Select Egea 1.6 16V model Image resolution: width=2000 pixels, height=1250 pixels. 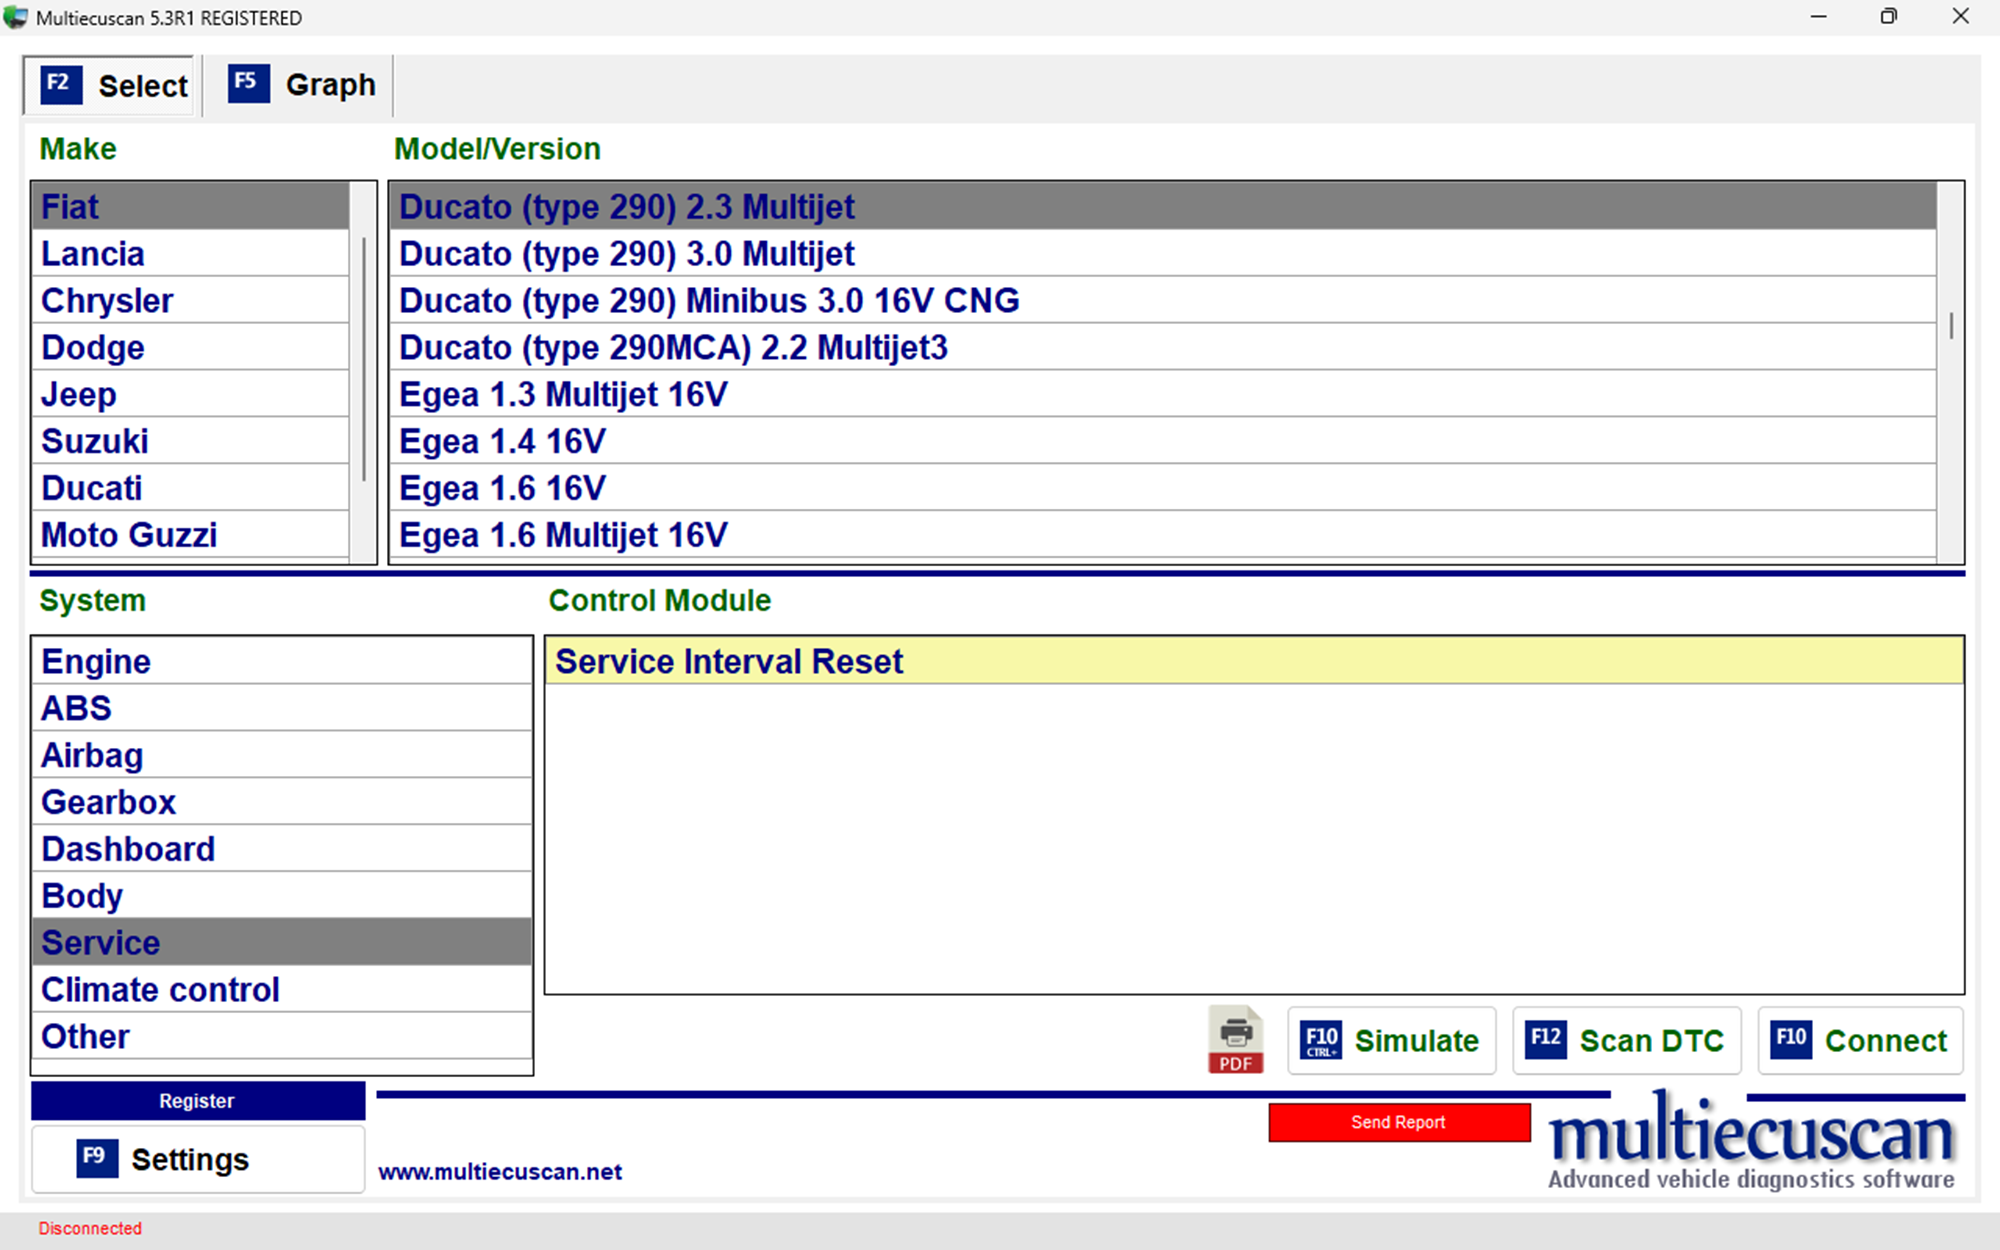coord(1163,488)
